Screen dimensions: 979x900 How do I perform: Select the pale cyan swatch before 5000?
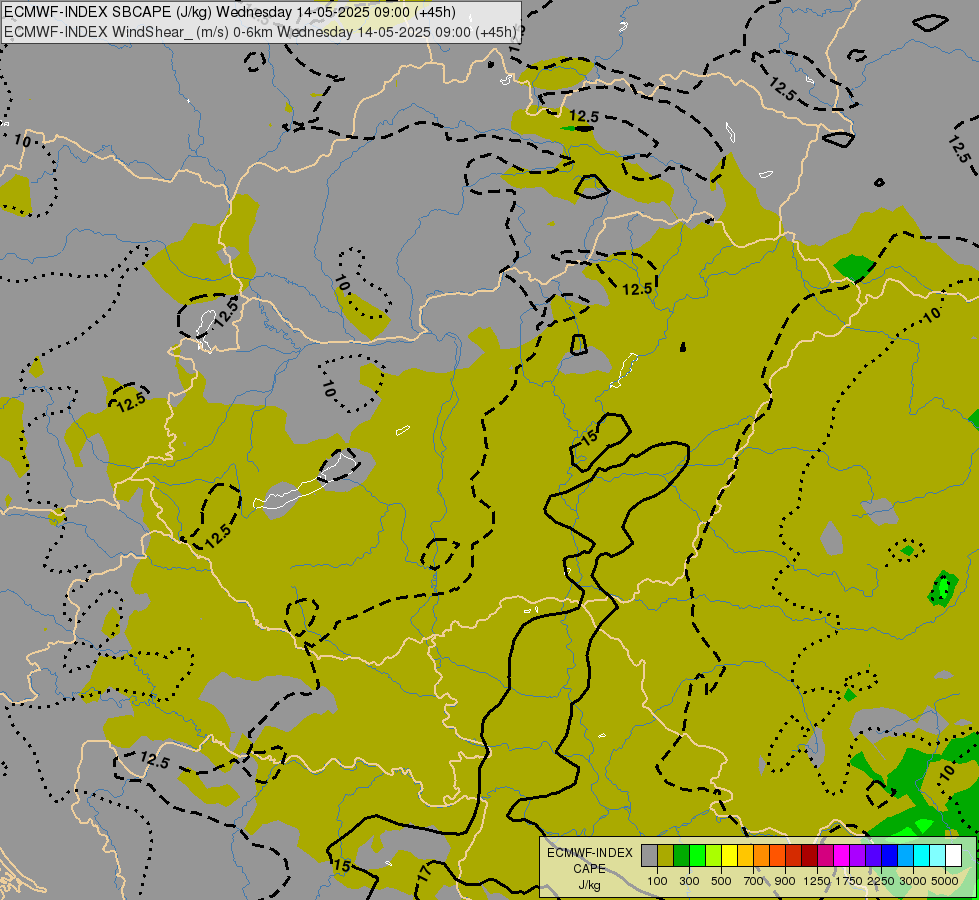tap(938, 856)
